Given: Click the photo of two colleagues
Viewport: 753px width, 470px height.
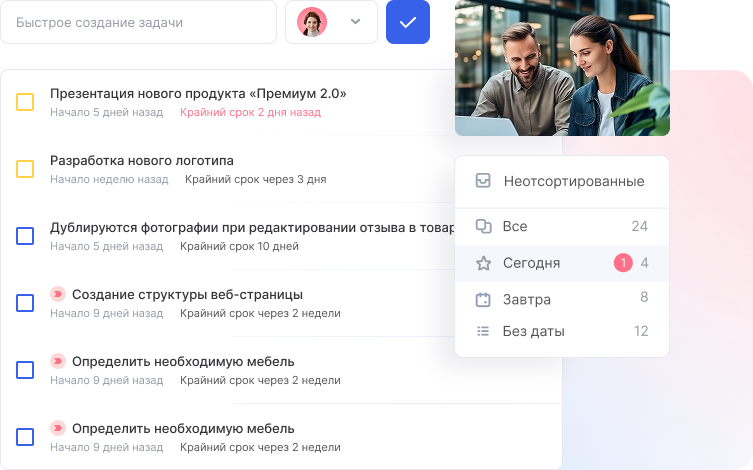Looking at the screenshot, I should 562,68.
